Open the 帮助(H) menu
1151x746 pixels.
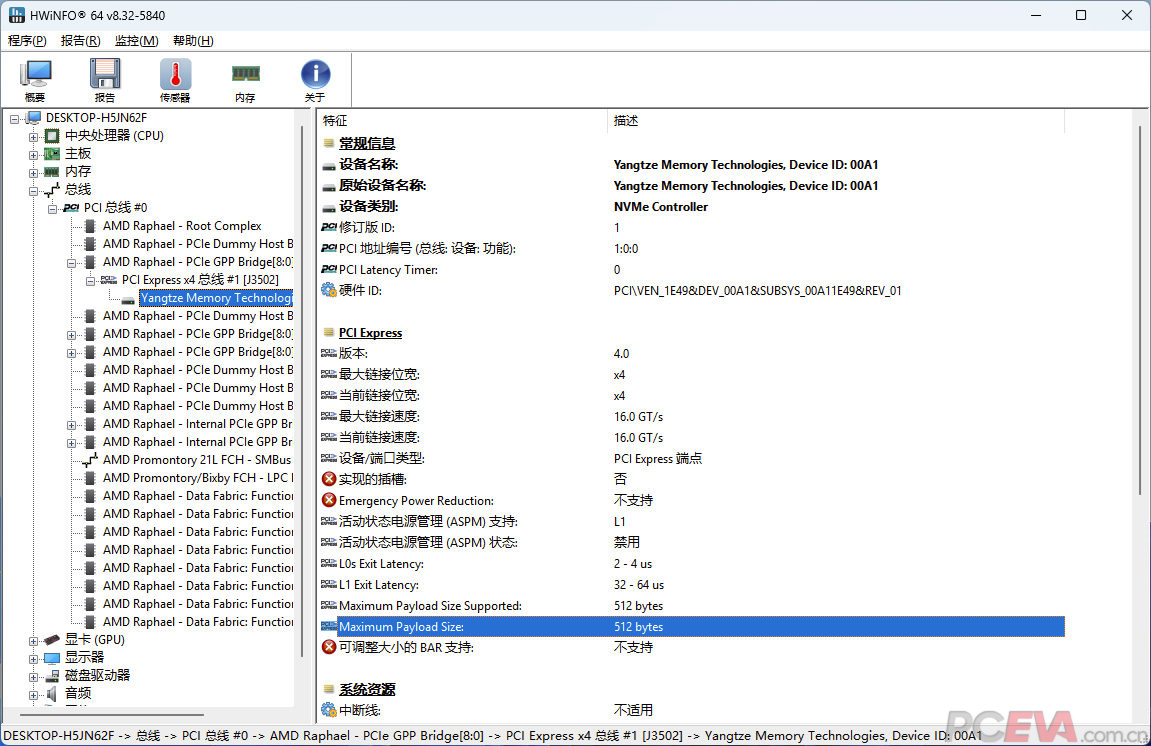point(193,41)
